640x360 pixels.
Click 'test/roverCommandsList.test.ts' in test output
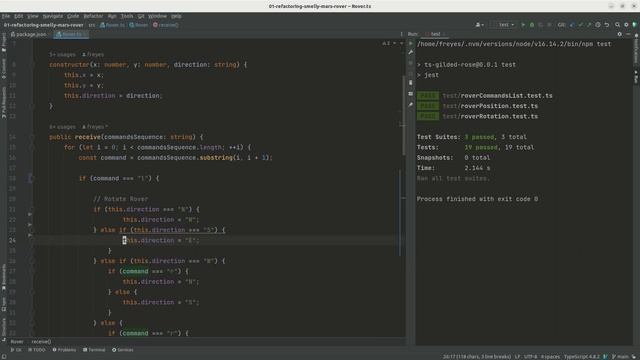point(497,96)
